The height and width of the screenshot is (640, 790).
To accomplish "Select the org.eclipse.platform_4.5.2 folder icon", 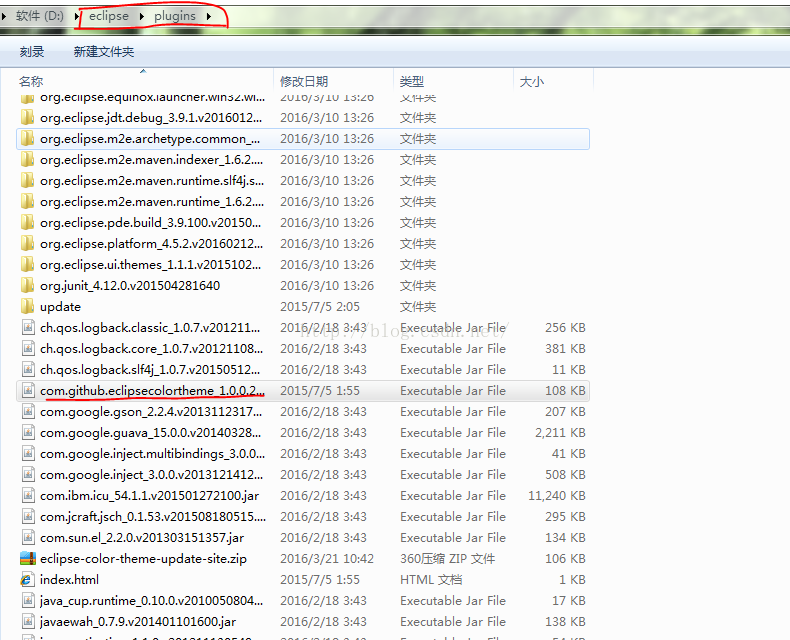I will click(28, 243).
